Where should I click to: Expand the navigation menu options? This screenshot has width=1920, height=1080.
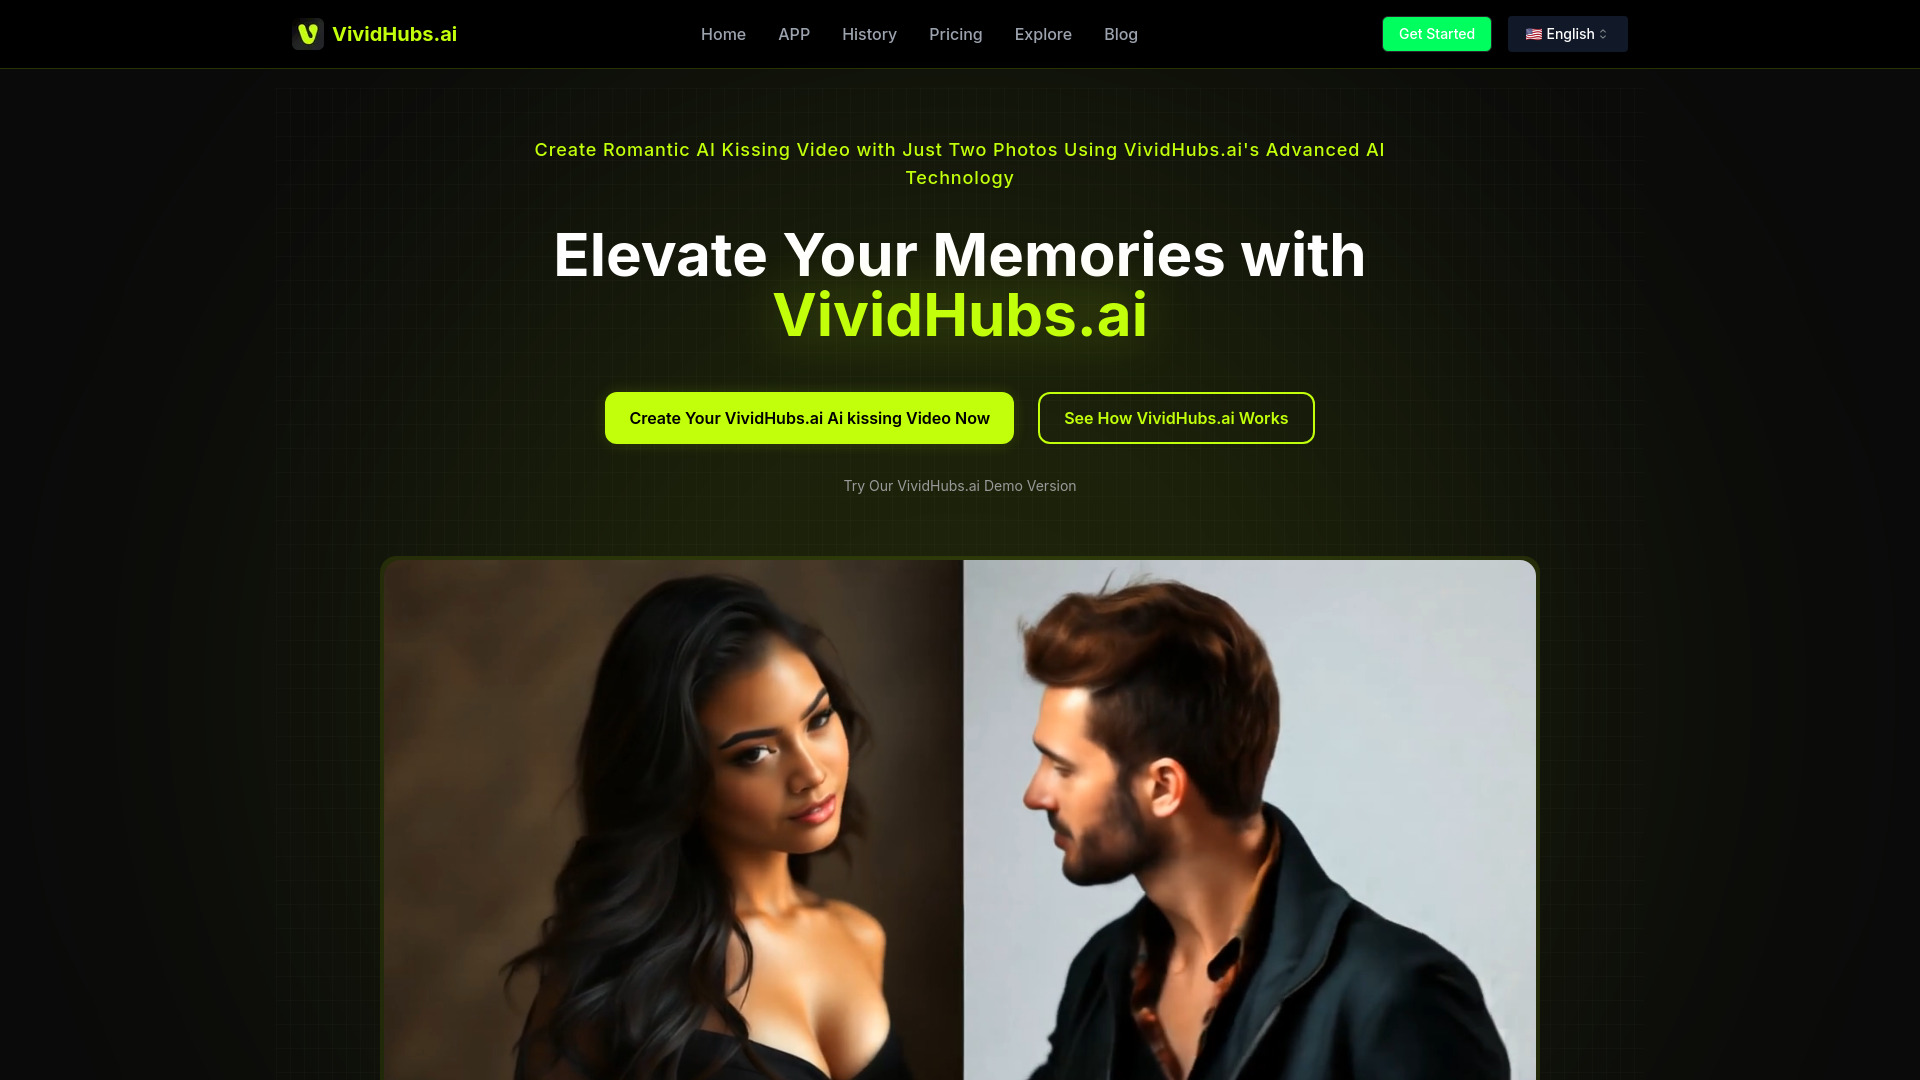[1043, 34]
